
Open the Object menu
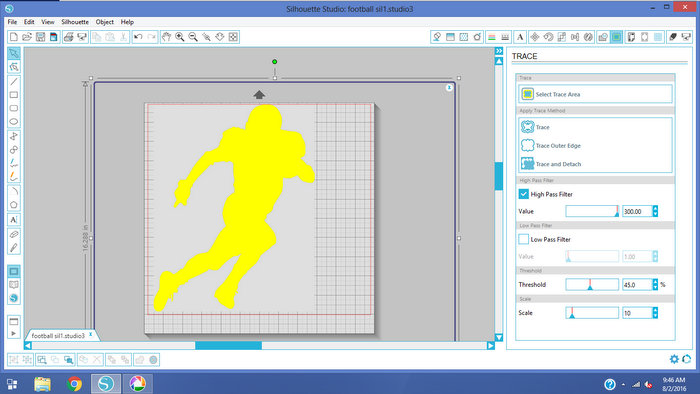pyautogui.click(x=104, y=22)
